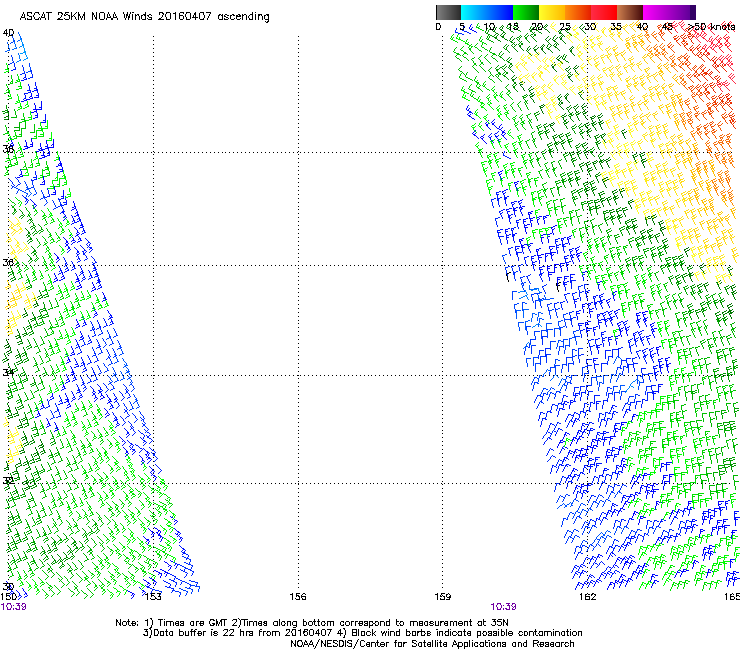Click the longitude label '156'
The height and width of the screenshot is (650, 740).
[298, 597]
